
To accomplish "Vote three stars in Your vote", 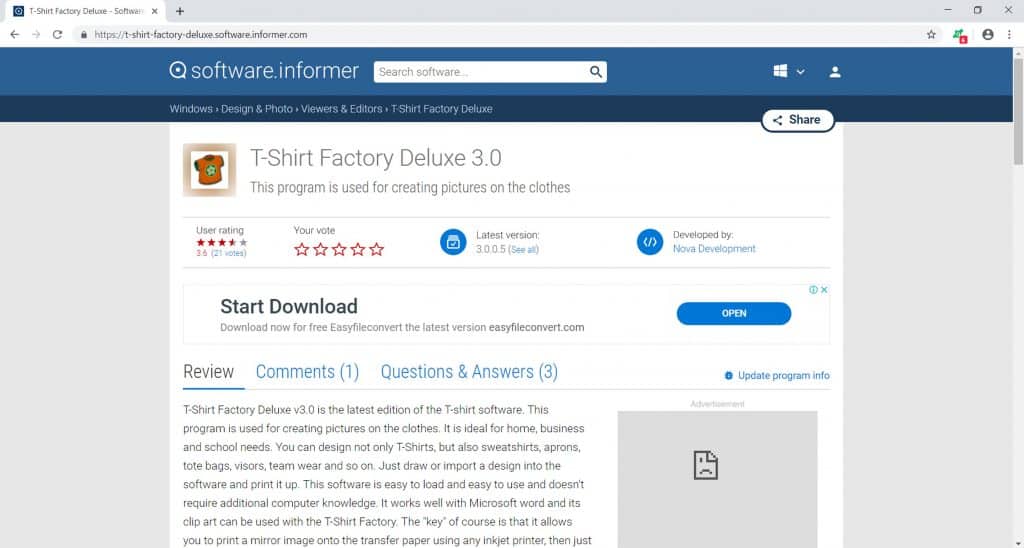I will click(x=339, y=249).
